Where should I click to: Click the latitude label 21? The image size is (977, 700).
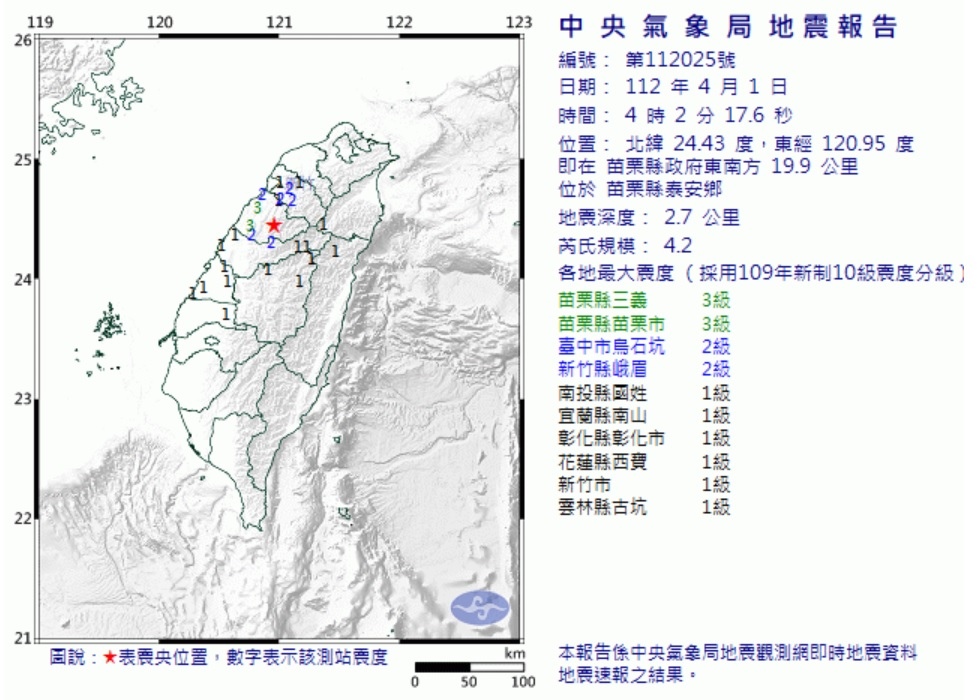click(23, 638)
